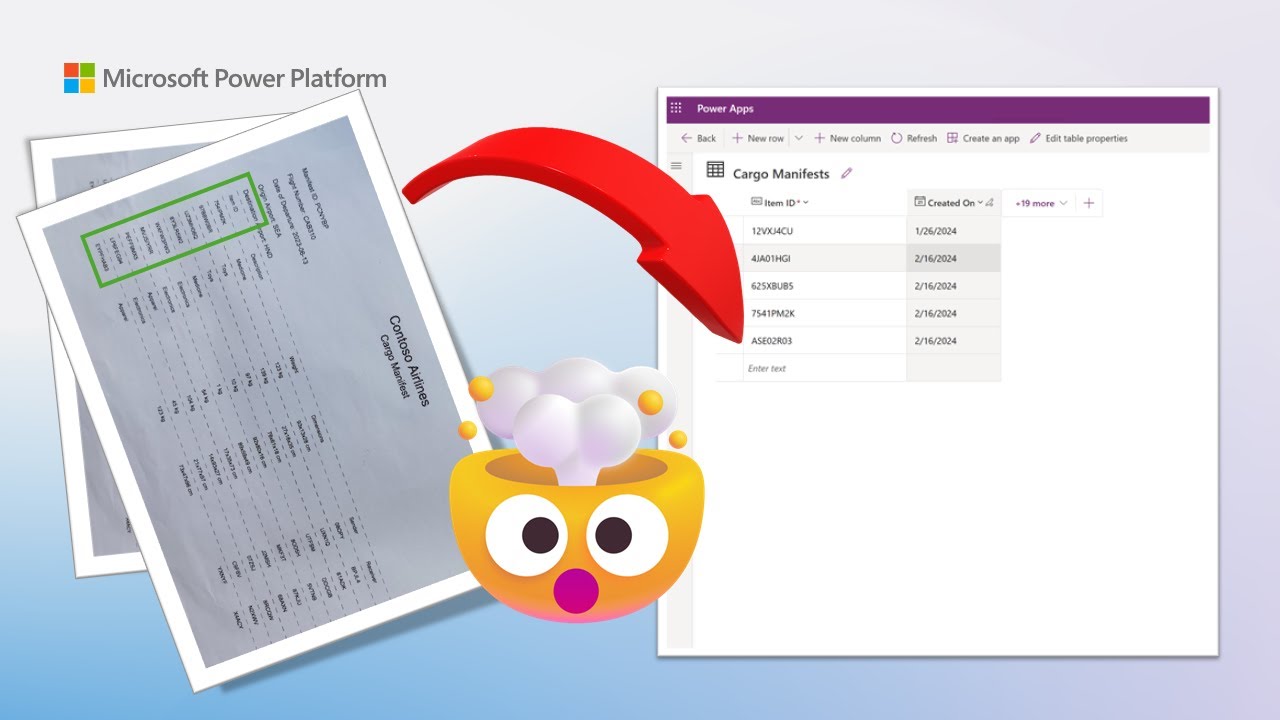
Task: Select the 7541PM2K Item ID cell
Action: [825, 313]
